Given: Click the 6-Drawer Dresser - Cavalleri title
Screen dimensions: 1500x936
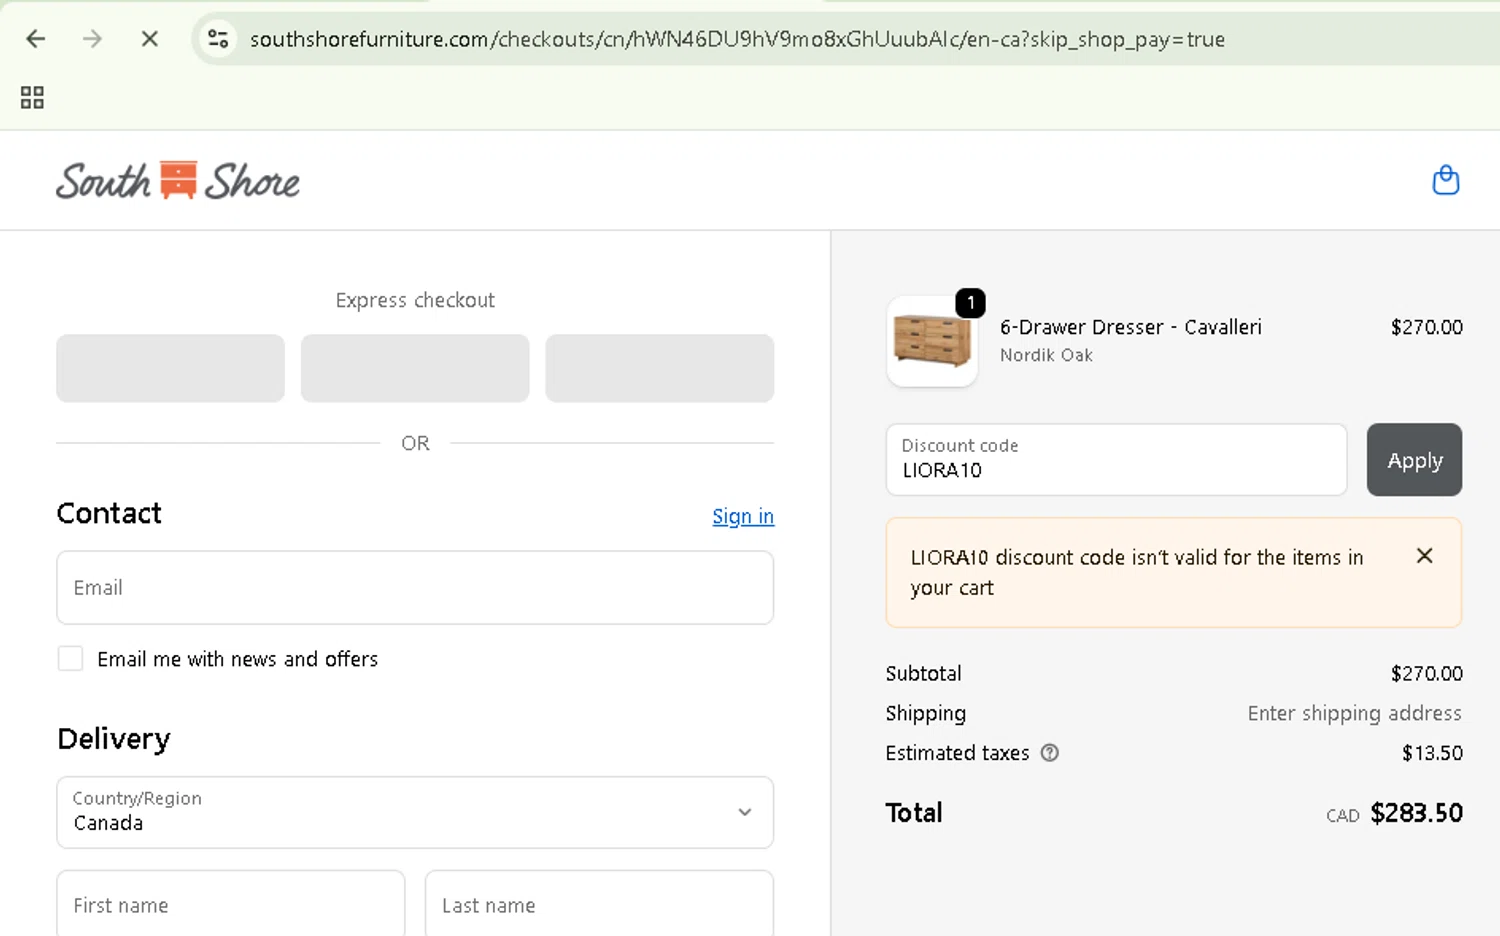Looking at the screenshot, I should coord(1131,327).
